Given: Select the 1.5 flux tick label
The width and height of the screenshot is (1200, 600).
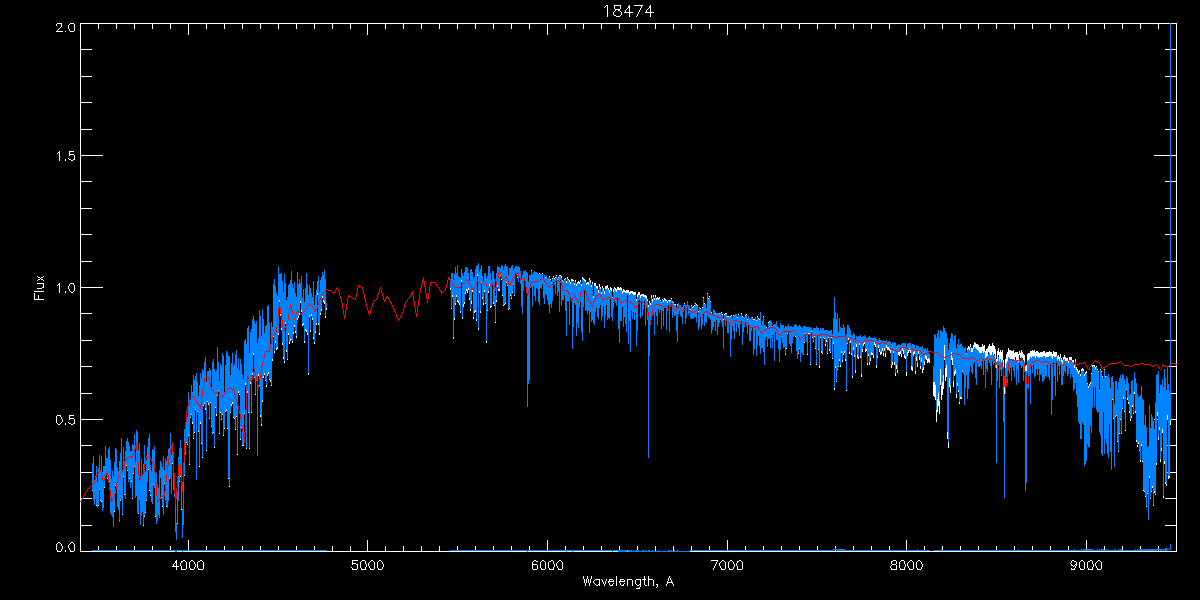Looking at the screenshot, I should coord(64,157).
